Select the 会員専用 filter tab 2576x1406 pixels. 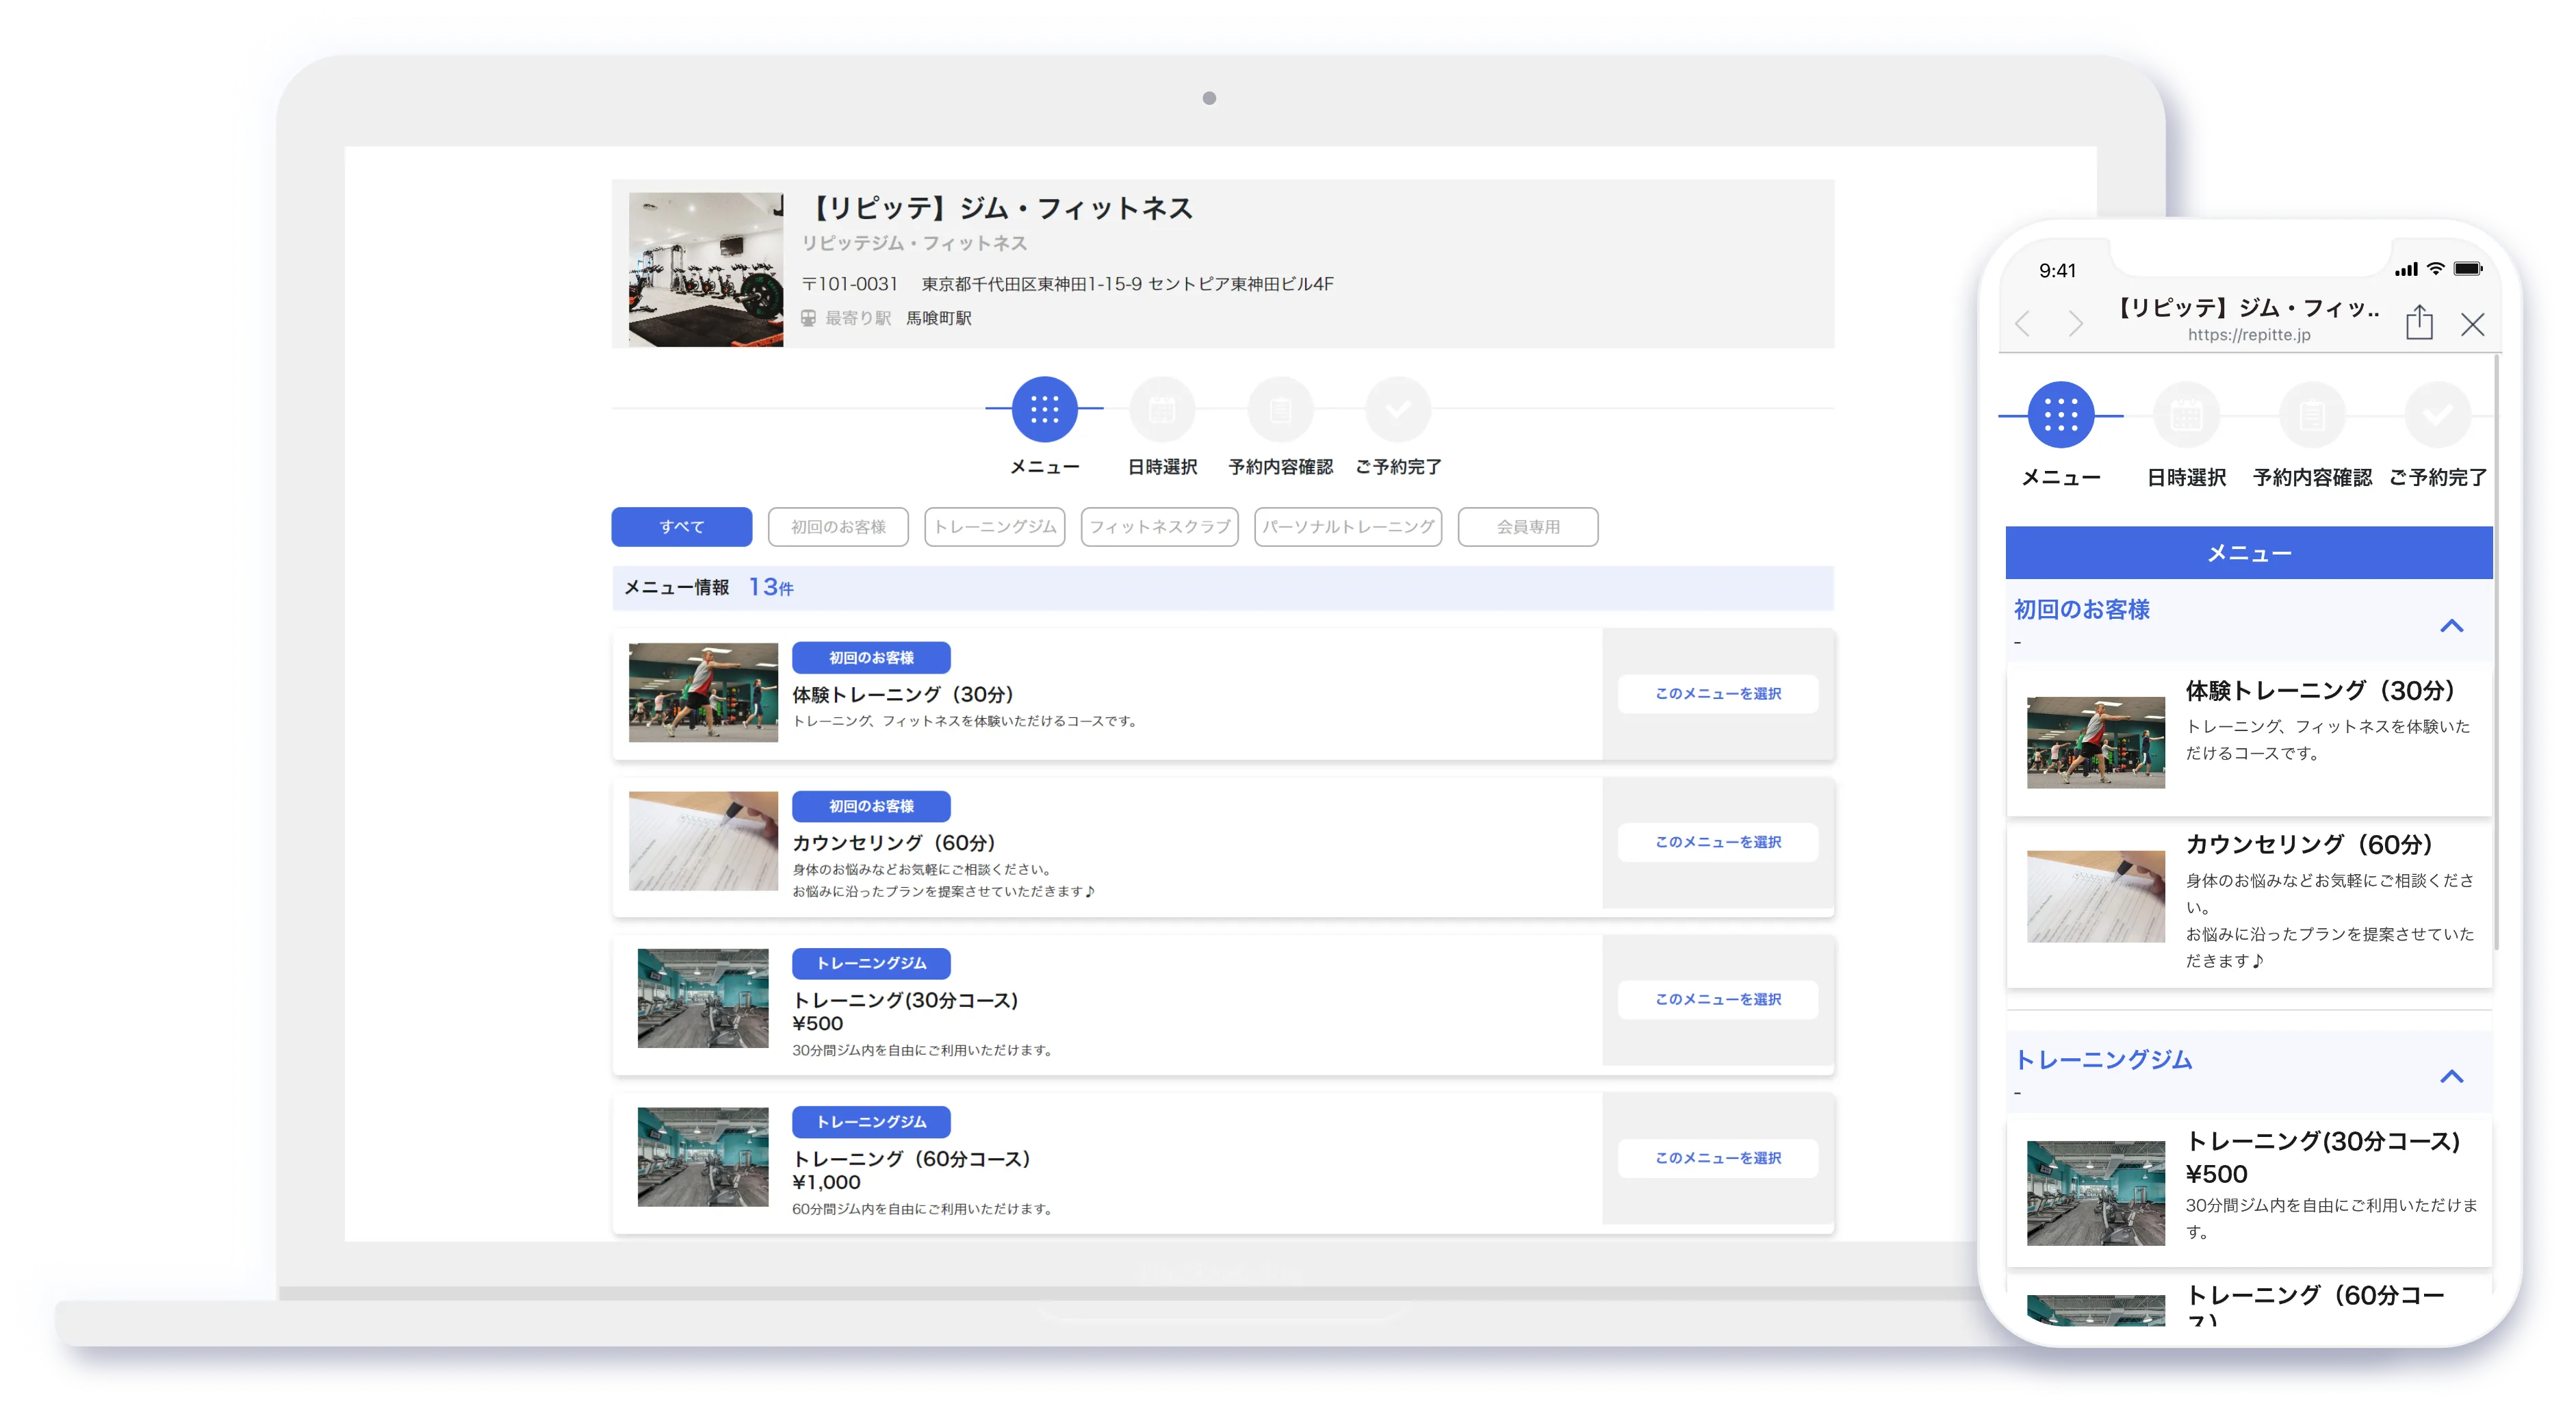tap(1527, 527)
